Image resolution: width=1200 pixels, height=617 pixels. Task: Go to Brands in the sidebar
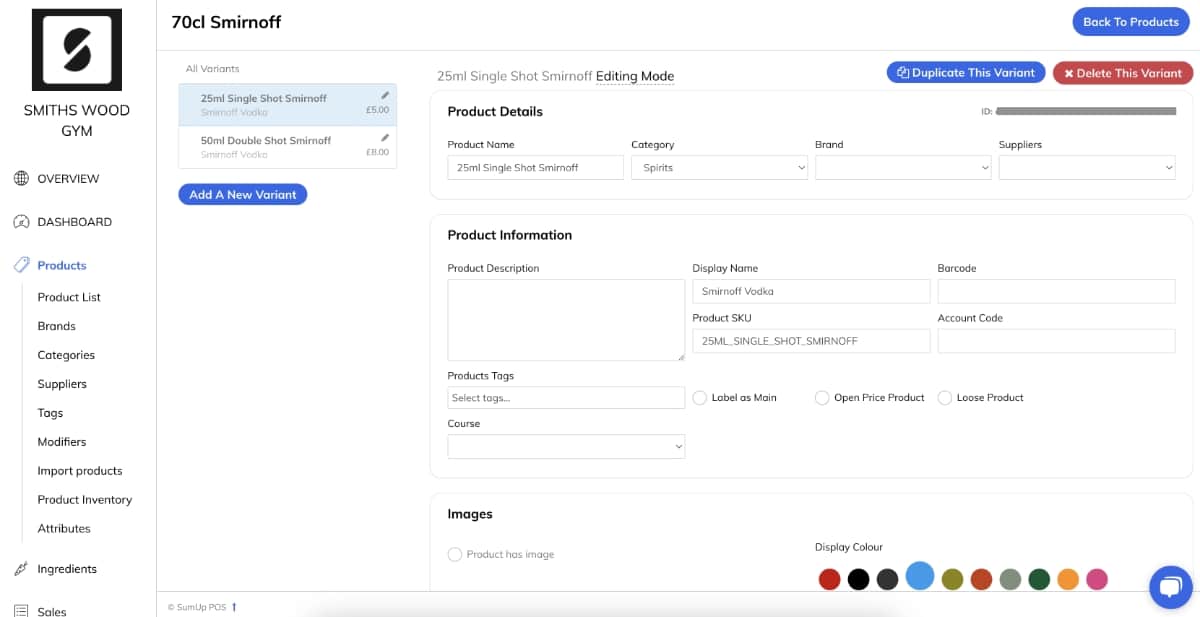point(56,326)
